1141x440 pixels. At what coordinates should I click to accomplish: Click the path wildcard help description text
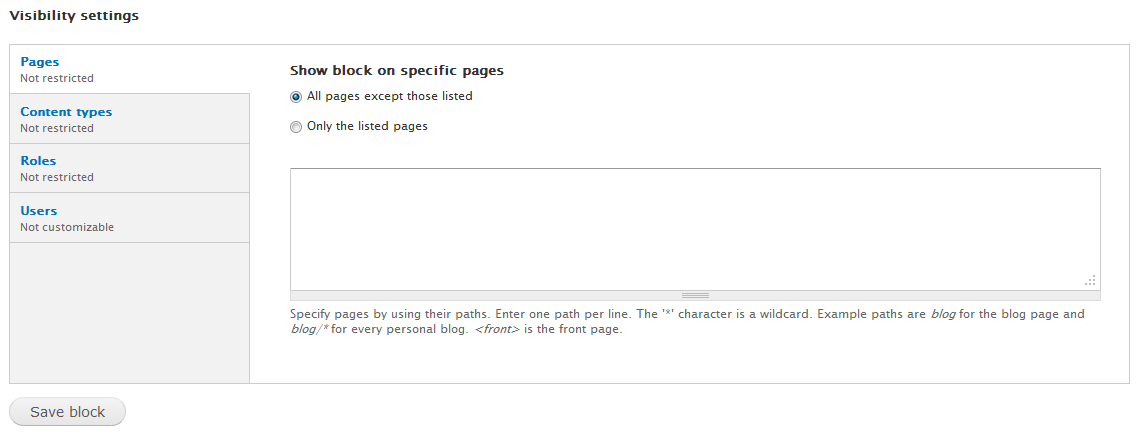pos(686,322)
